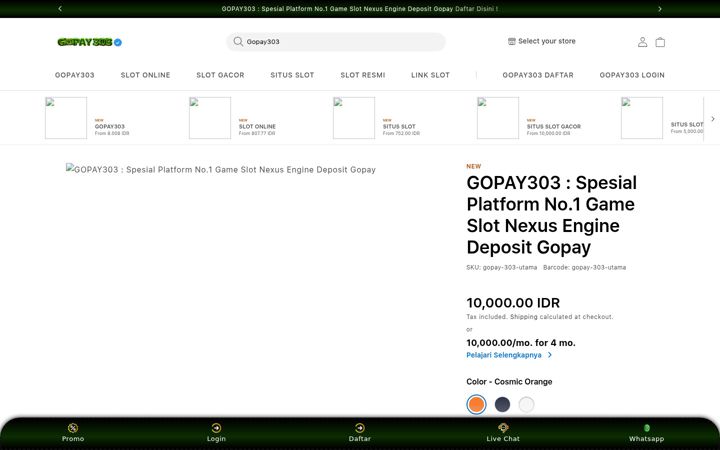Open the shopping bag icon

pos(660,42)
